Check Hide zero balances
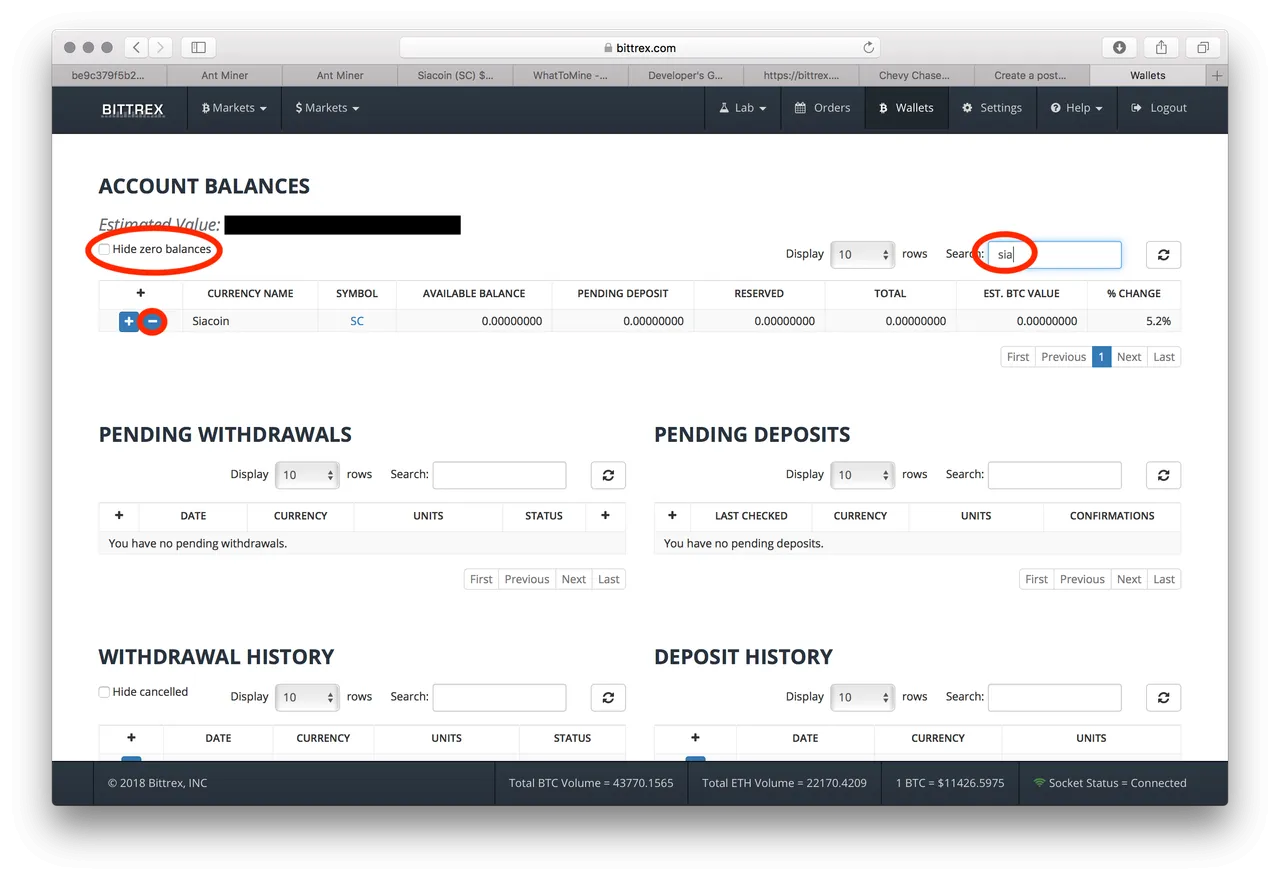This screenshot has width=1280, height=880. [104, 249]
